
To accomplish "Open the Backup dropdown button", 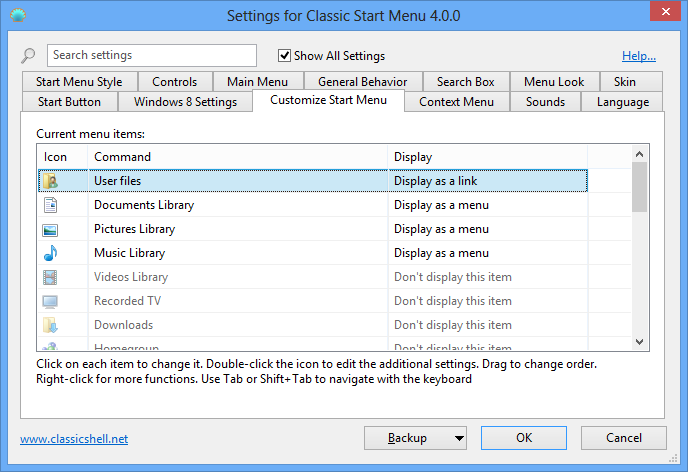I will click(415, 438).
